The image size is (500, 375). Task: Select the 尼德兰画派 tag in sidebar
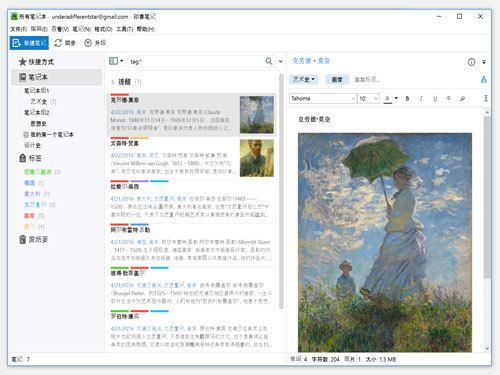(37, 172)
